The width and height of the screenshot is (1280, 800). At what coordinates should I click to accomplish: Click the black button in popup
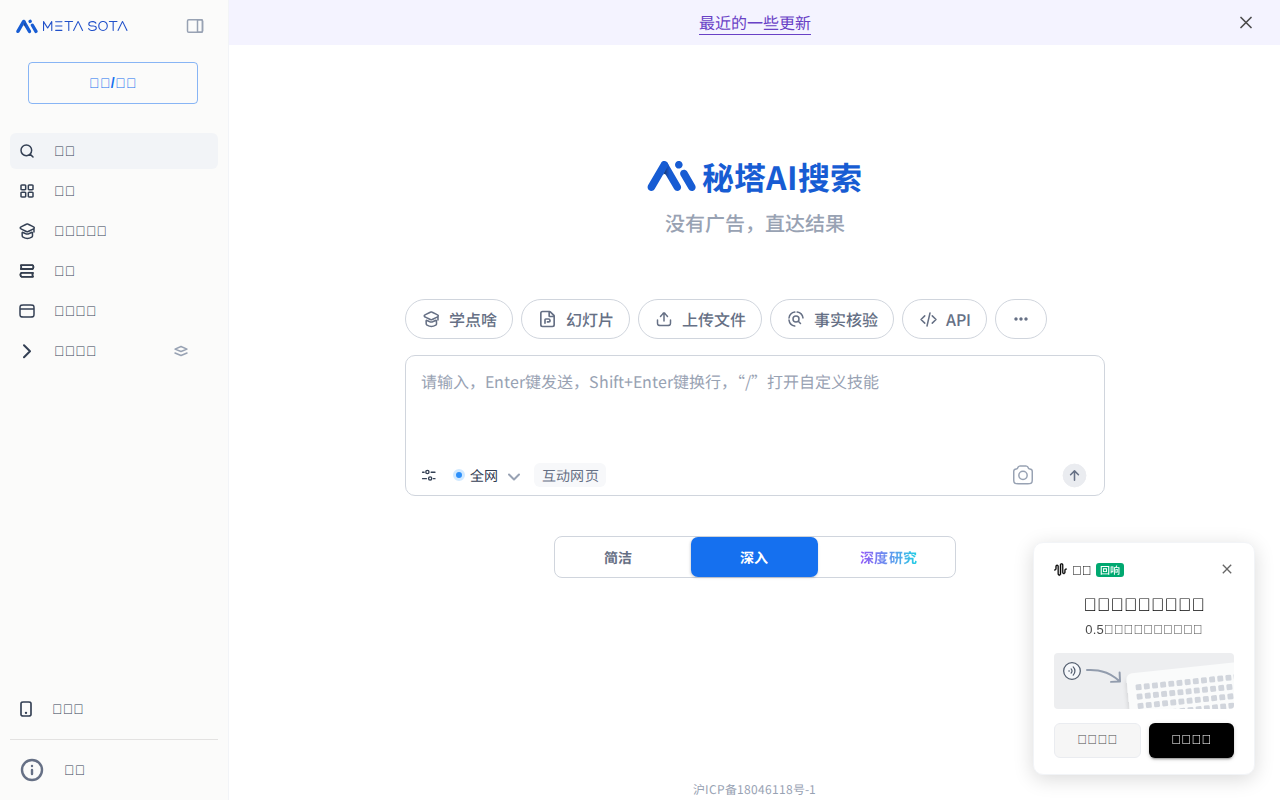click(1191, 740)
